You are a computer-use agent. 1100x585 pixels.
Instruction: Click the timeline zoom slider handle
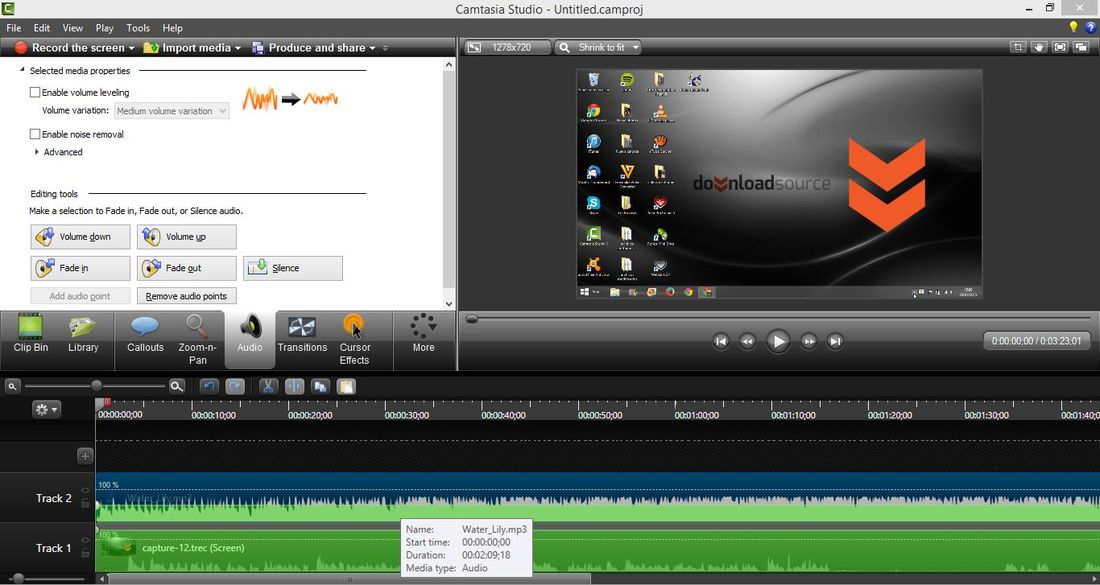(x=96, y=386)
